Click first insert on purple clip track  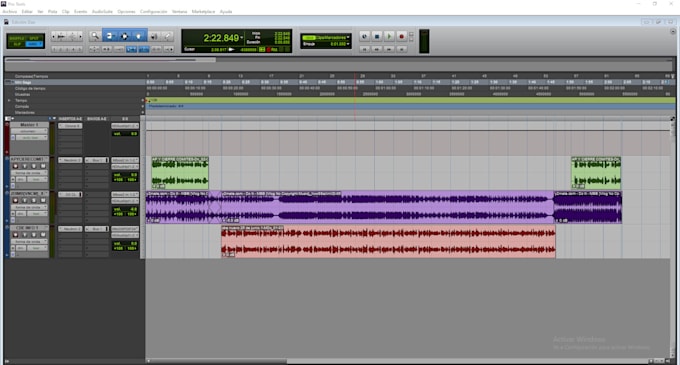pyautogui.click(x=70, y=195)
